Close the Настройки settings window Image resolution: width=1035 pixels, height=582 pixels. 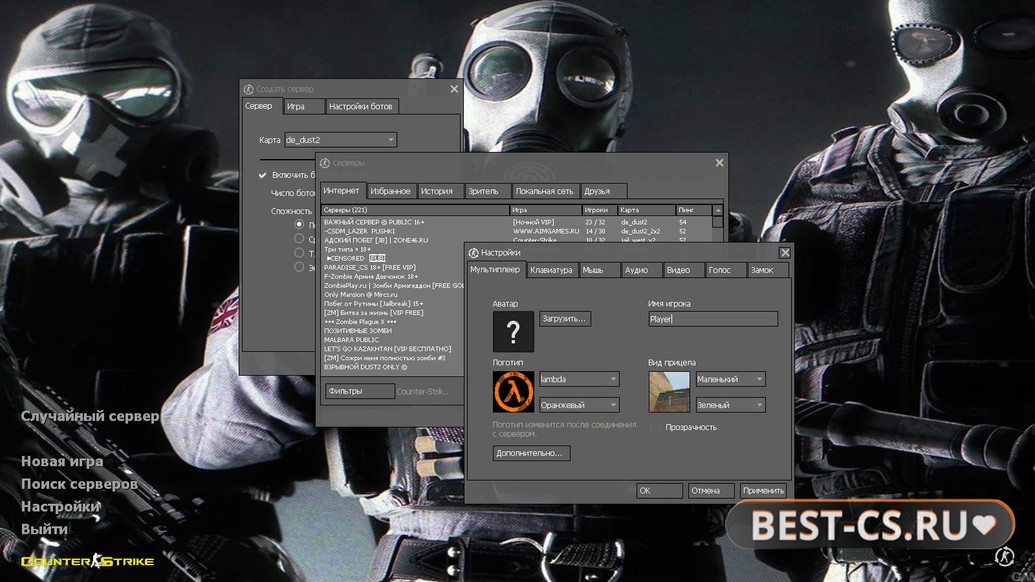click(x=784, y=253)
